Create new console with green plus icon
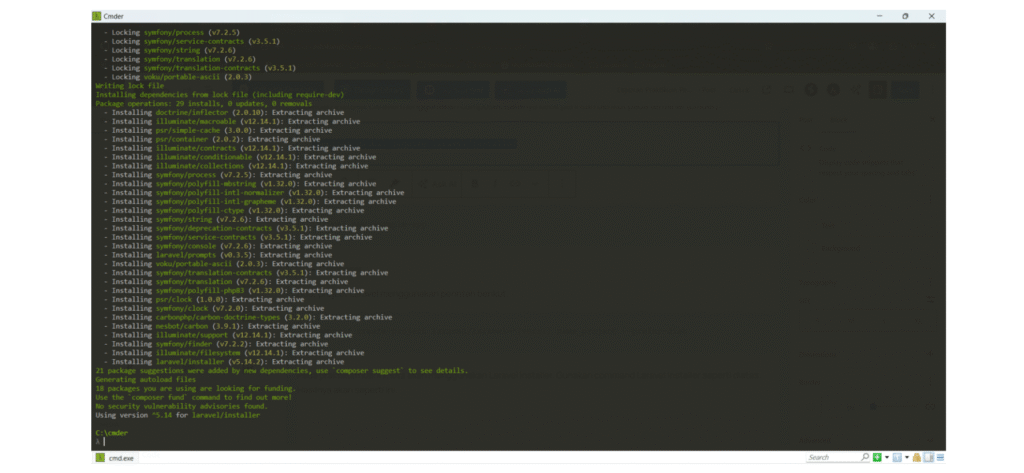The image size is (1024, 473). pyautogui.click(x=877, y=457)
